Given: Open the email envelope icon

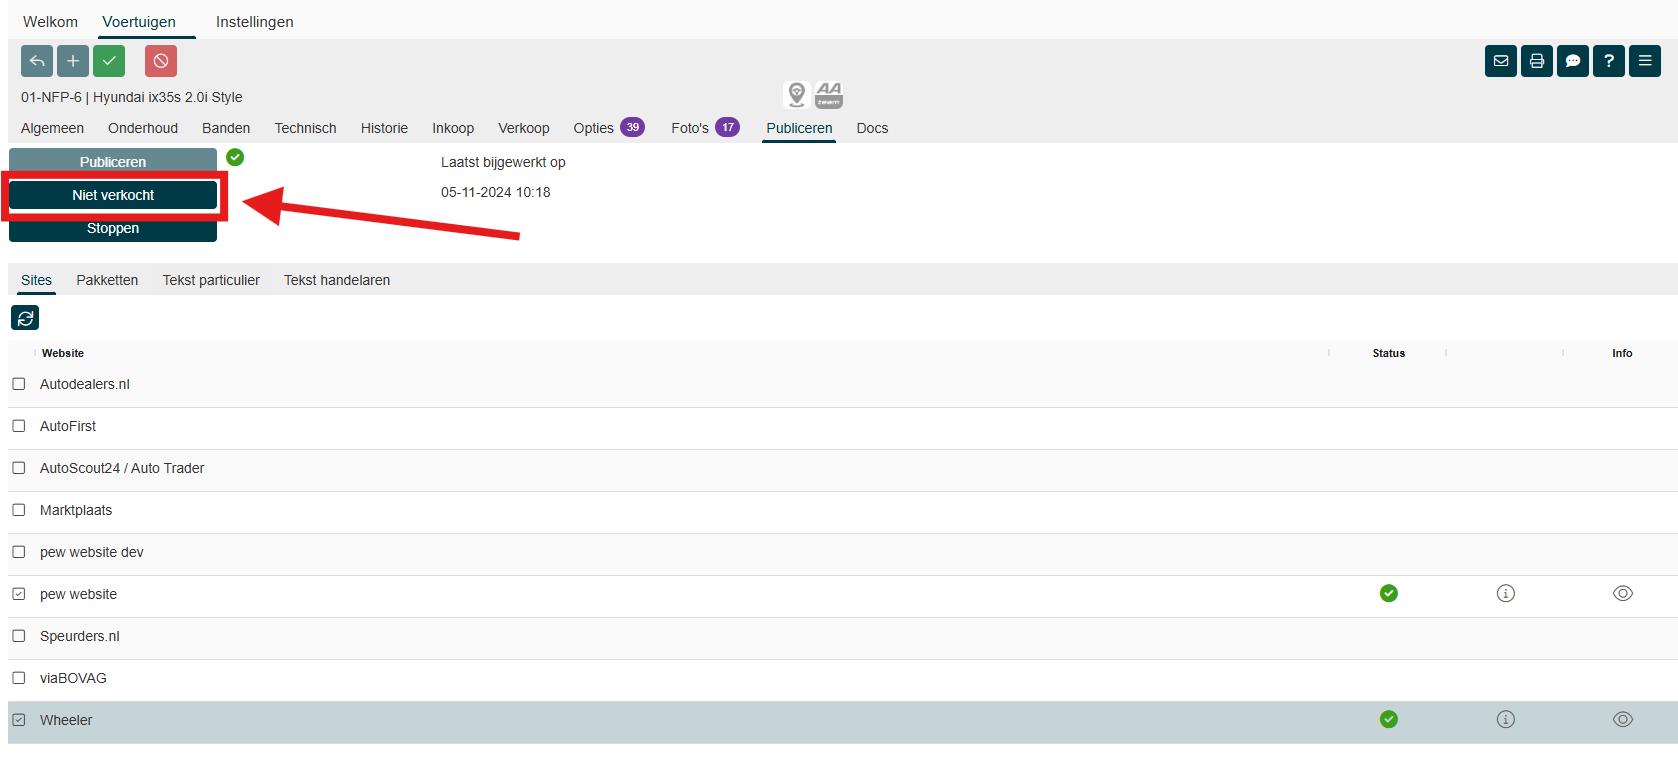Looking at the screenshot, I should pyautogui.click(x=1501, y=61).
